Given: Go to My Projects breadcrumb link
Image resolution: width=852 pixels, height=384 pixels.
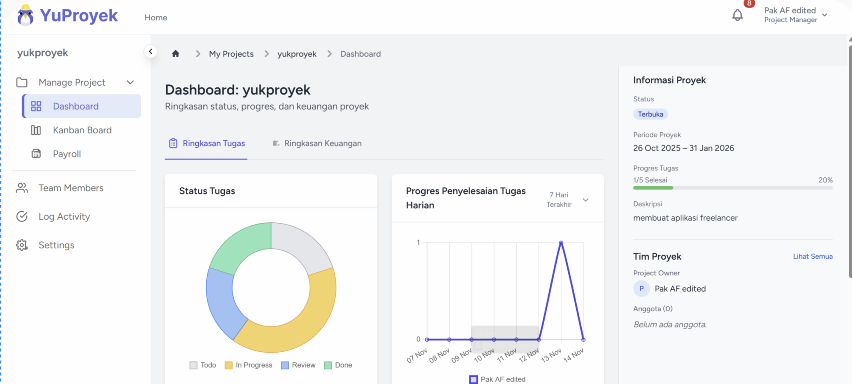Looking at the screenshot, I should click(231, 54).
